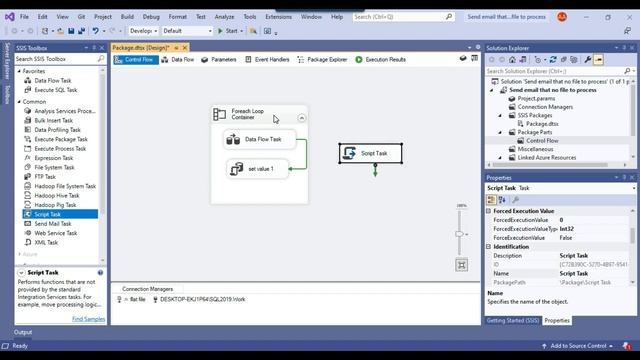Click the Save icon in the toolbar
Viewport: 640px width, 360px height.
point(71,31)
